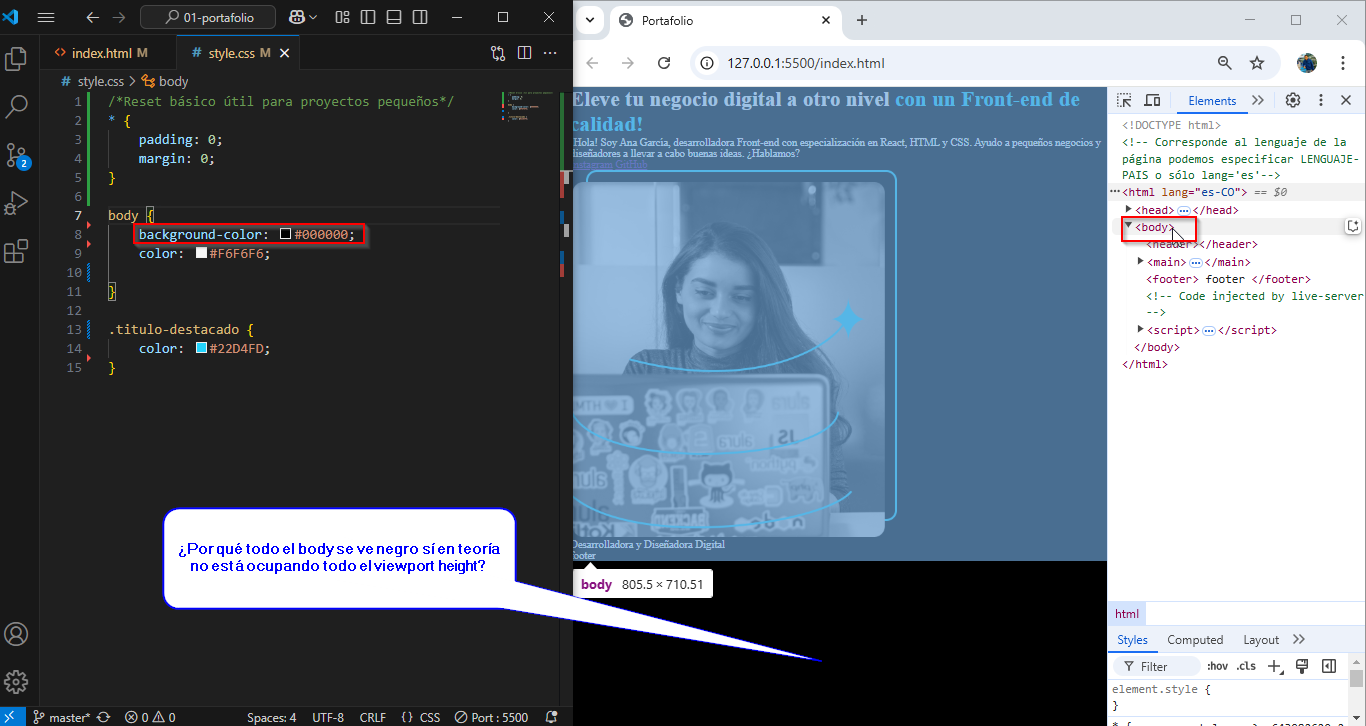This screenshot has width=1366, height=726.
Task: Open the editor More Actions ellipsis menu
Action: pyautogui.click(x=550, y=53)
